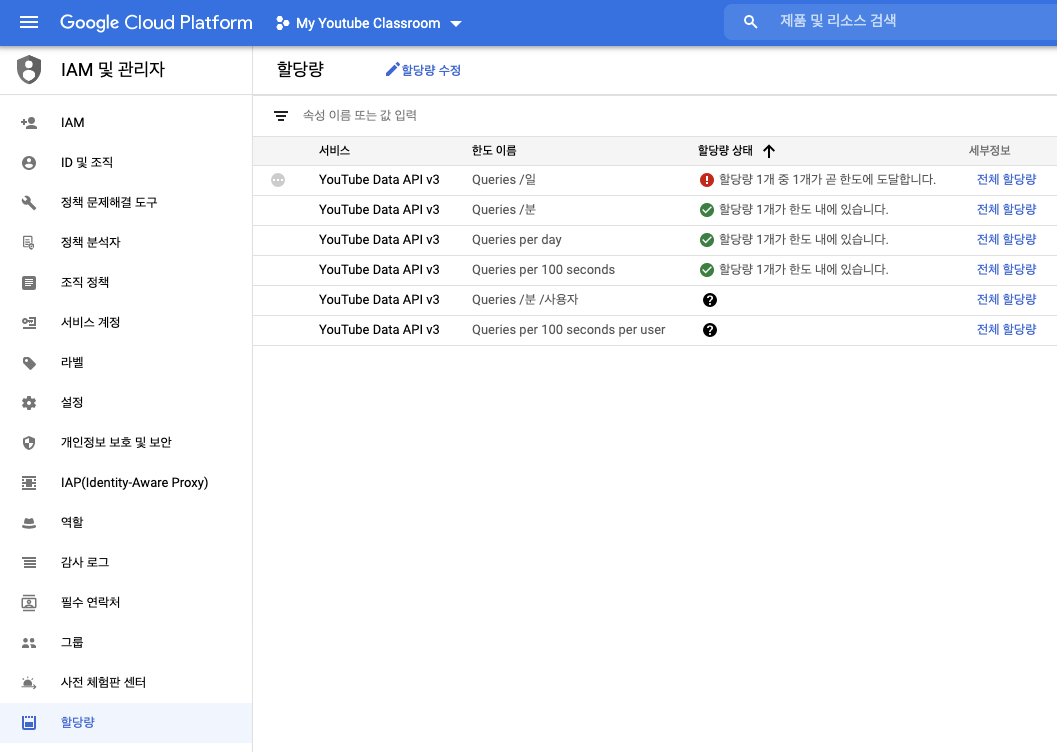Click the 설정 gear icon
Screen dimensions: 1057x752
pyautogui.click(x=29, y=402)
